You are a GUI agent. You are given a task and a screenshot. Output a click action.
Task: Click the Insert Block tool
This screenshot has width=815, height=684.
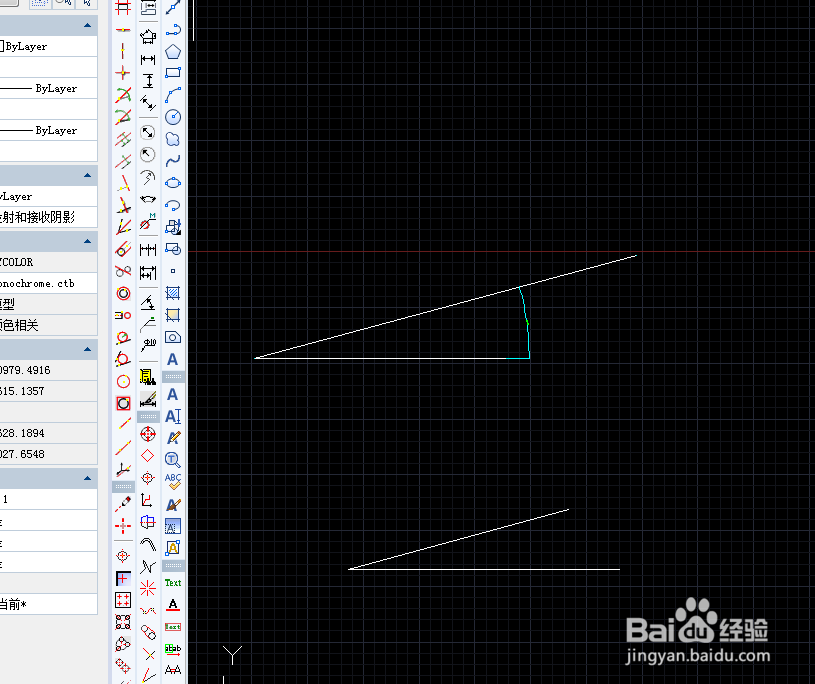pos(173,227)
